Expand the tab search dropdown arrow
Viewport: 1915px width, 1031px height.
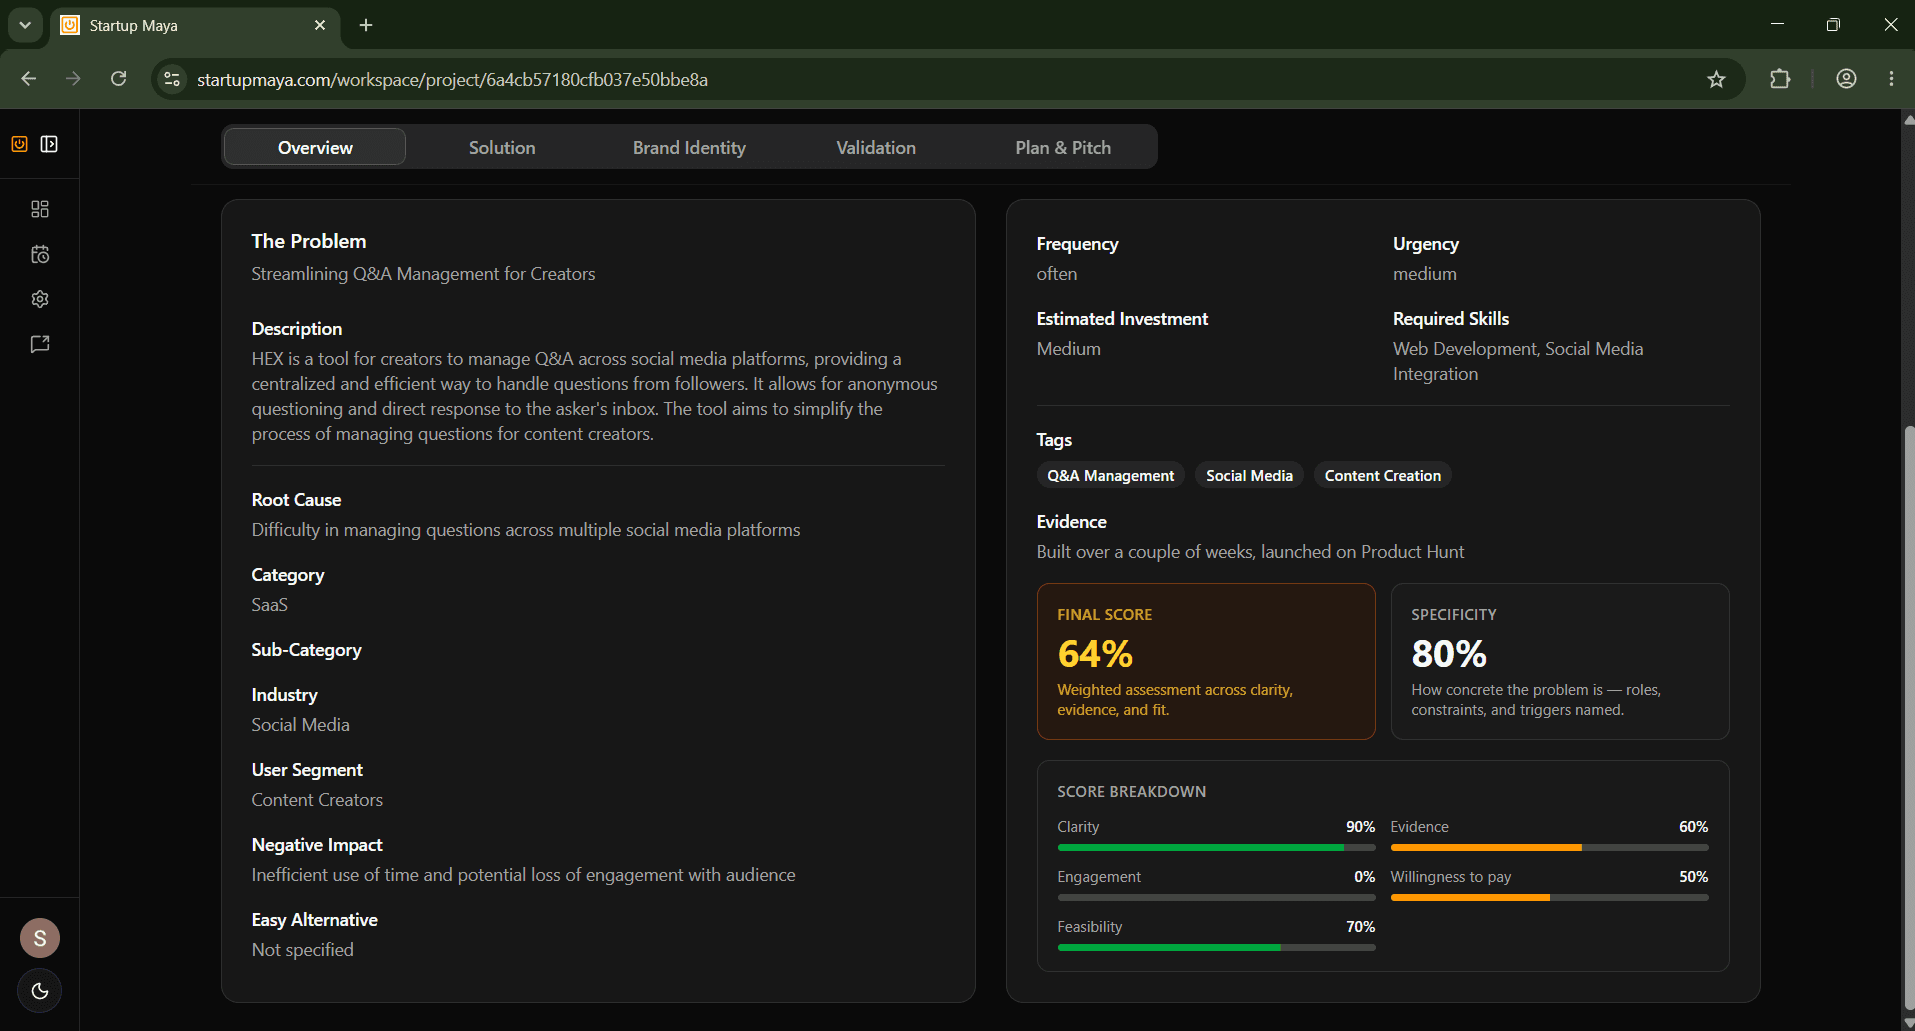coord(25,25)
